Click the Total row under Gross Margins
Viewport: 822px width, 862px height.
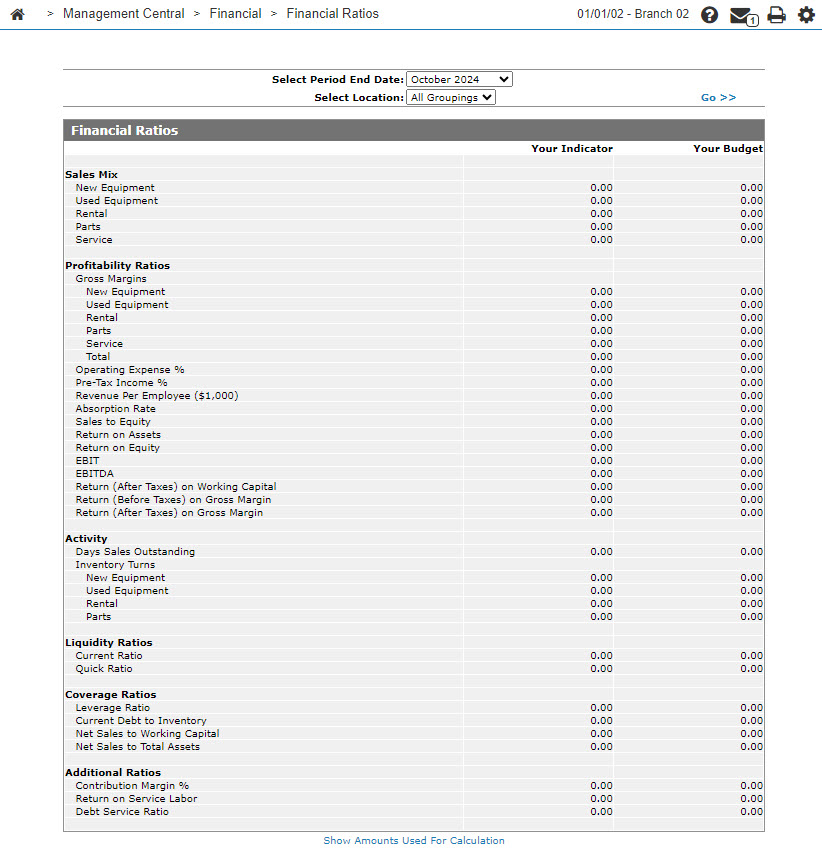98,357
